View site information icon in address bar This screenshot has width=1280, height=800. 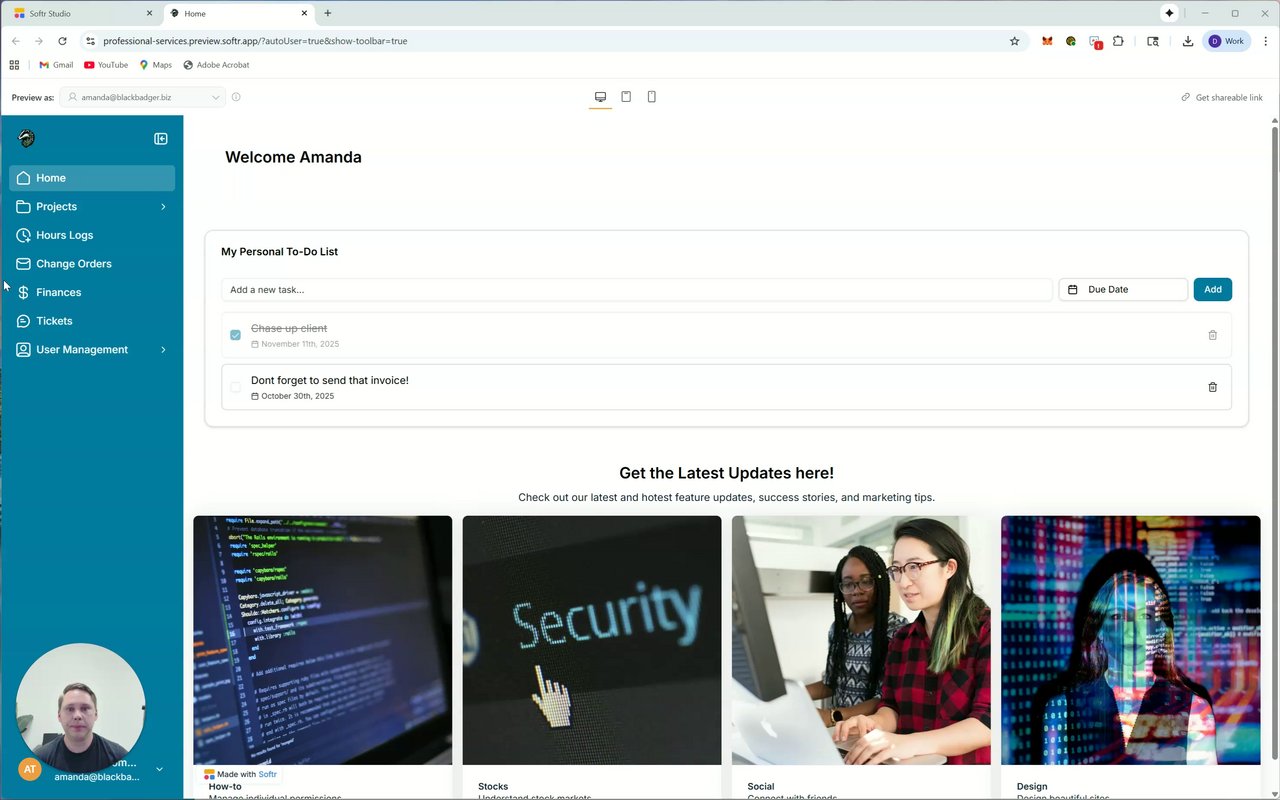pos(90,41)
